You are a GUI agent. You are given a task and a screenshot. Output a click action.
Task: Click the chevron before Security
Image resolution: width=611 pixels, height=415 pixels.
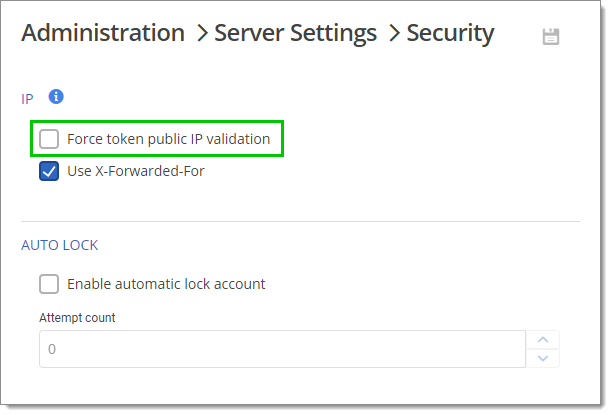(x=394, y=33)
